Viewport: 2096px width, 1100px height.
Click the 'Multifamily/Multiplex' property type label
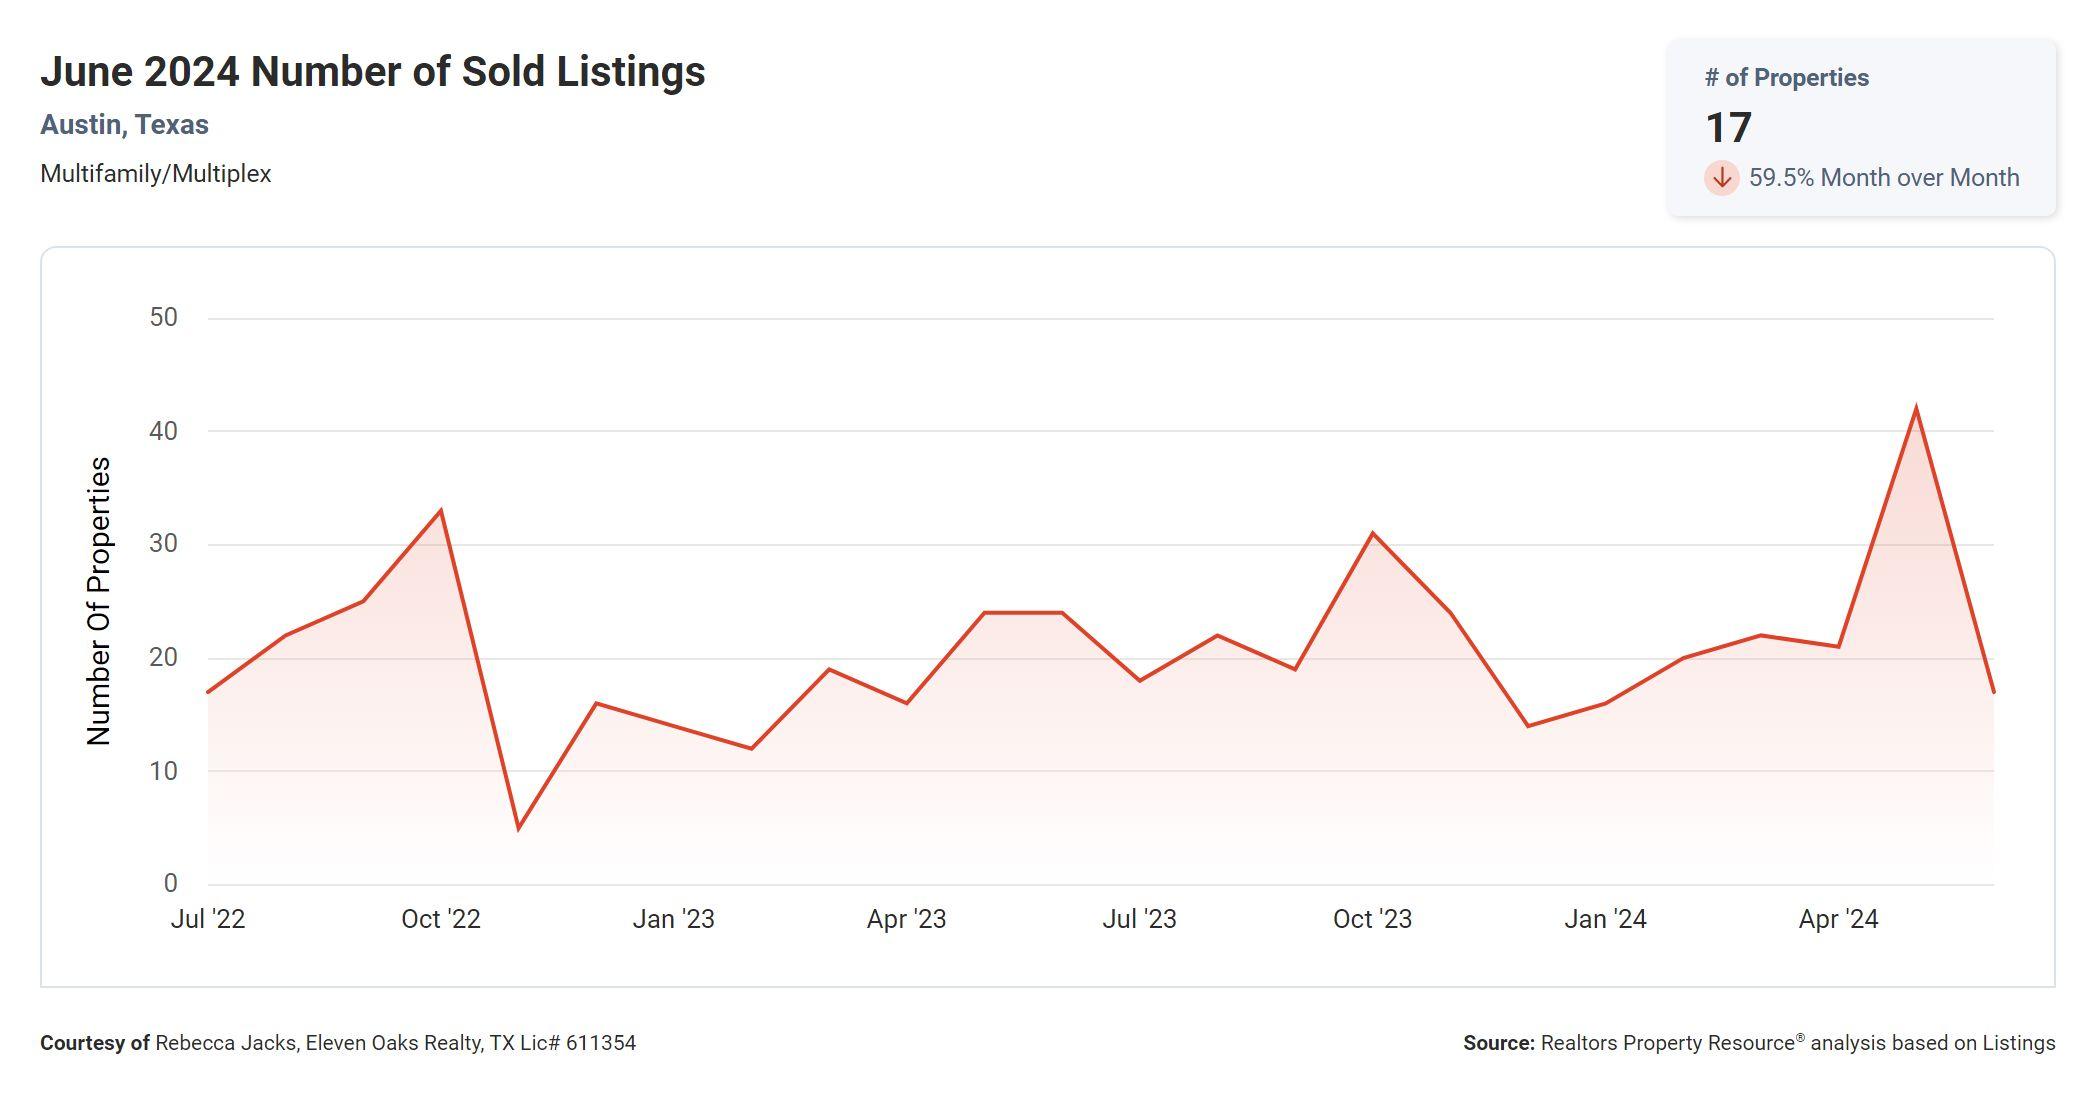coord(155,174)
